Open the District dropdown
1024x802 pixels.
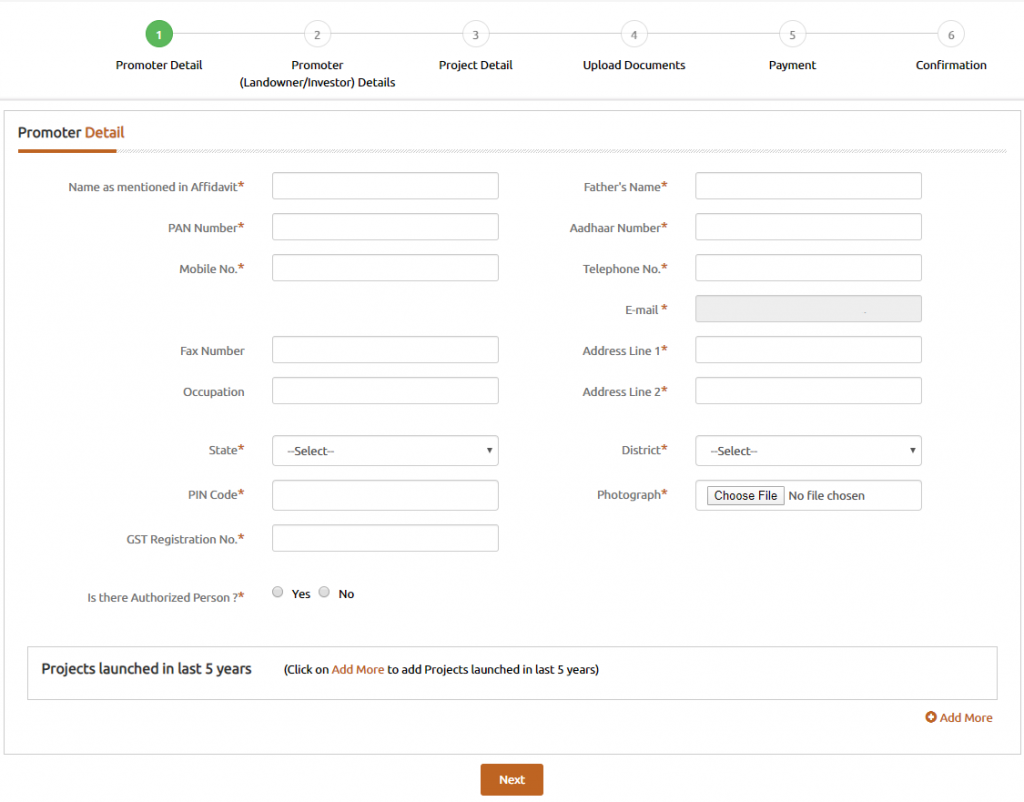point(808,451)
